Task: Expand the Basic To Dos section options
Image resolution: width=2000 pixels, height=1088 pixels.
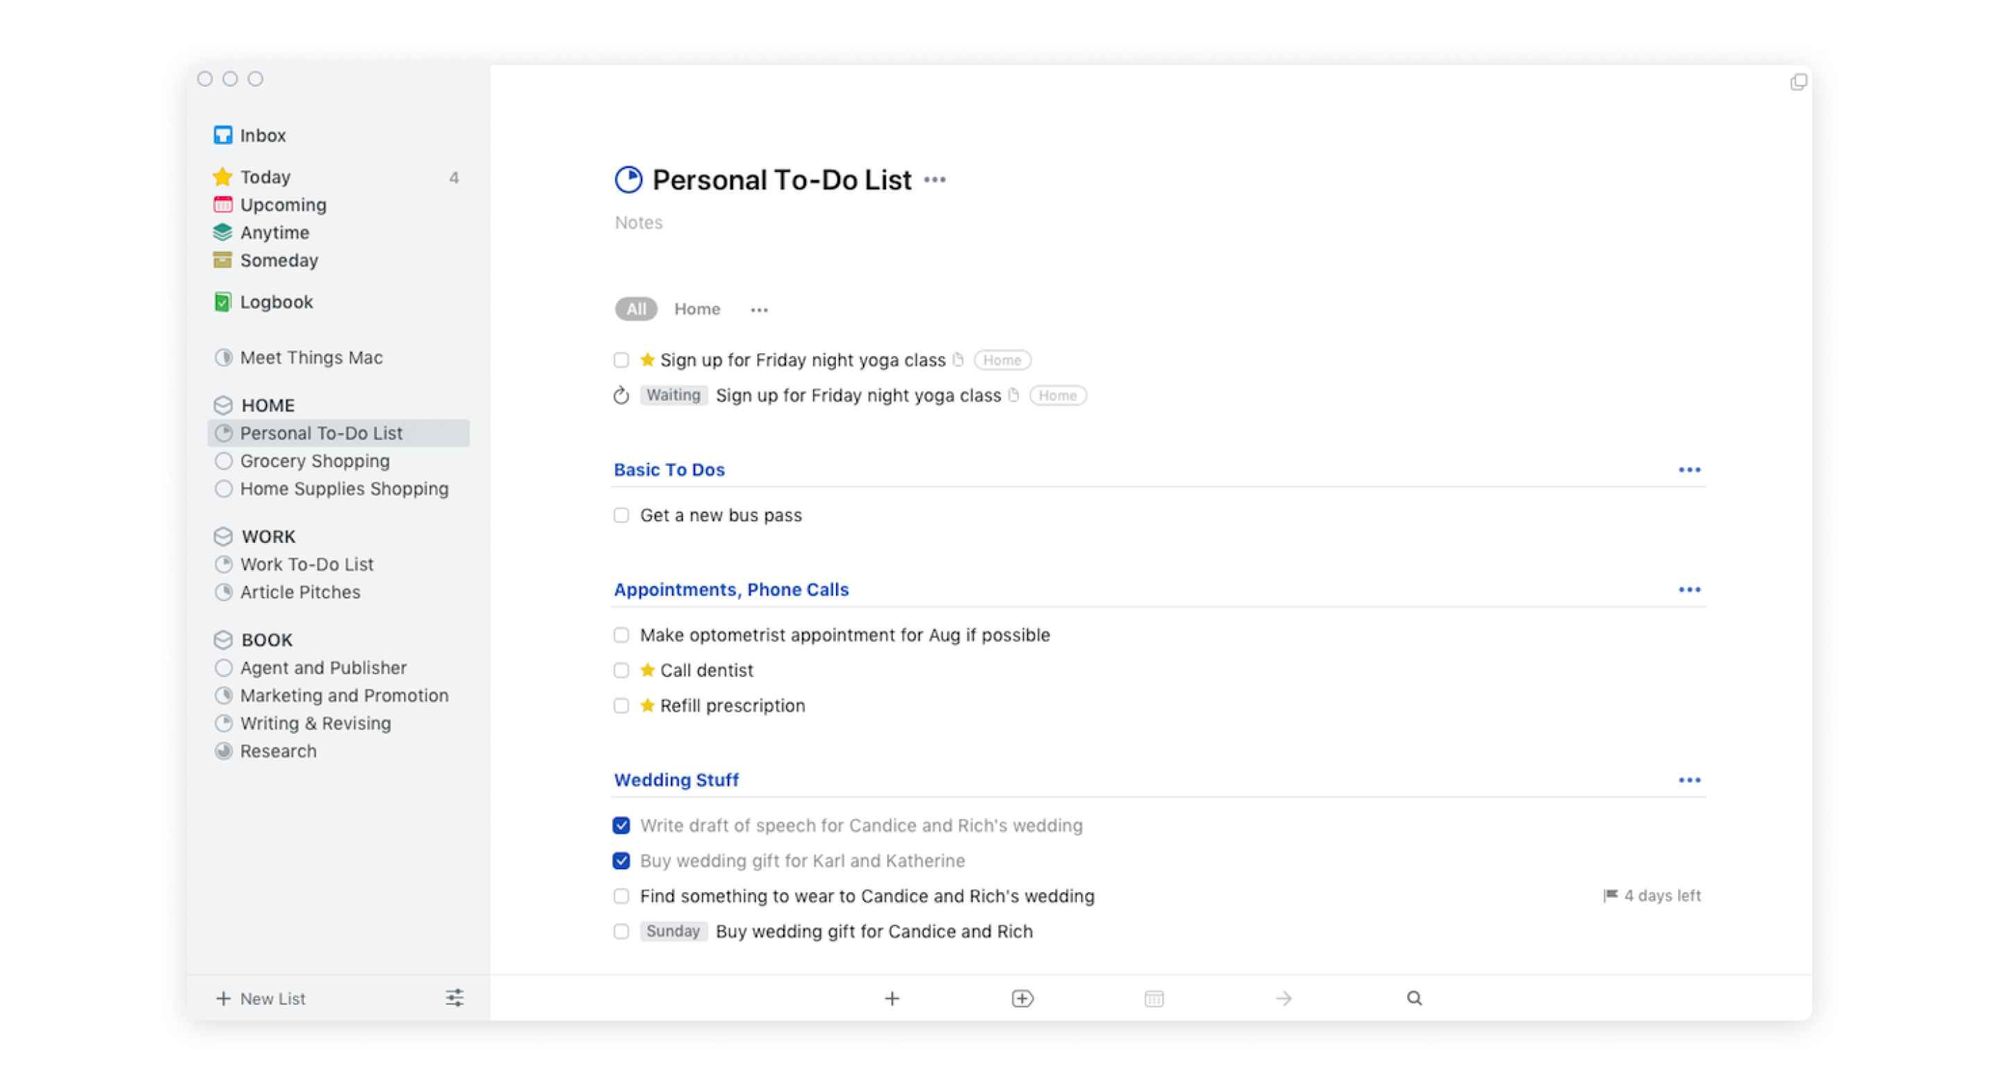Action: coord(1689,469)
